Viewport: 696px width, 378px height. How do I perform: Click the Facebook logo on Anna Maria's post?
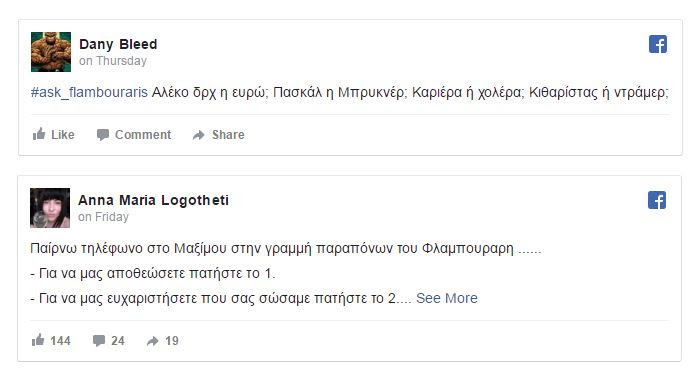pos(656,201)
